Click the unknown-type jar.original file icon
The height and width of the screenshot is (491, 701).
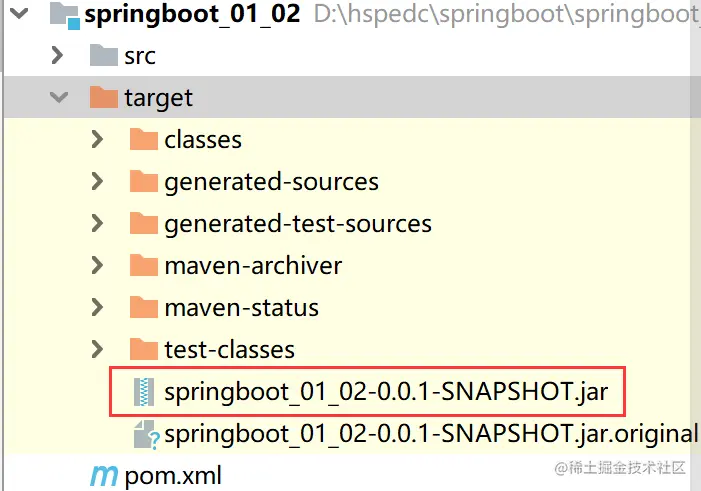click(147, 435)
